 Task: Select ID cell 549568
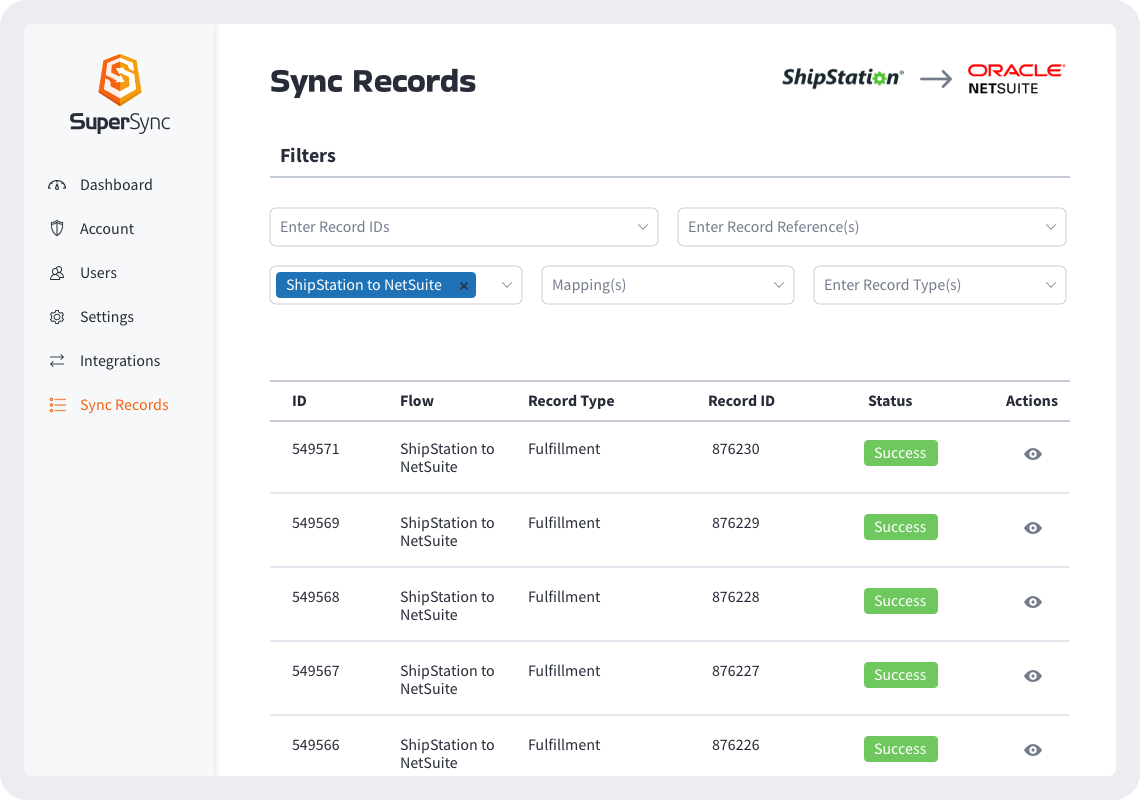tap(316, 597)
